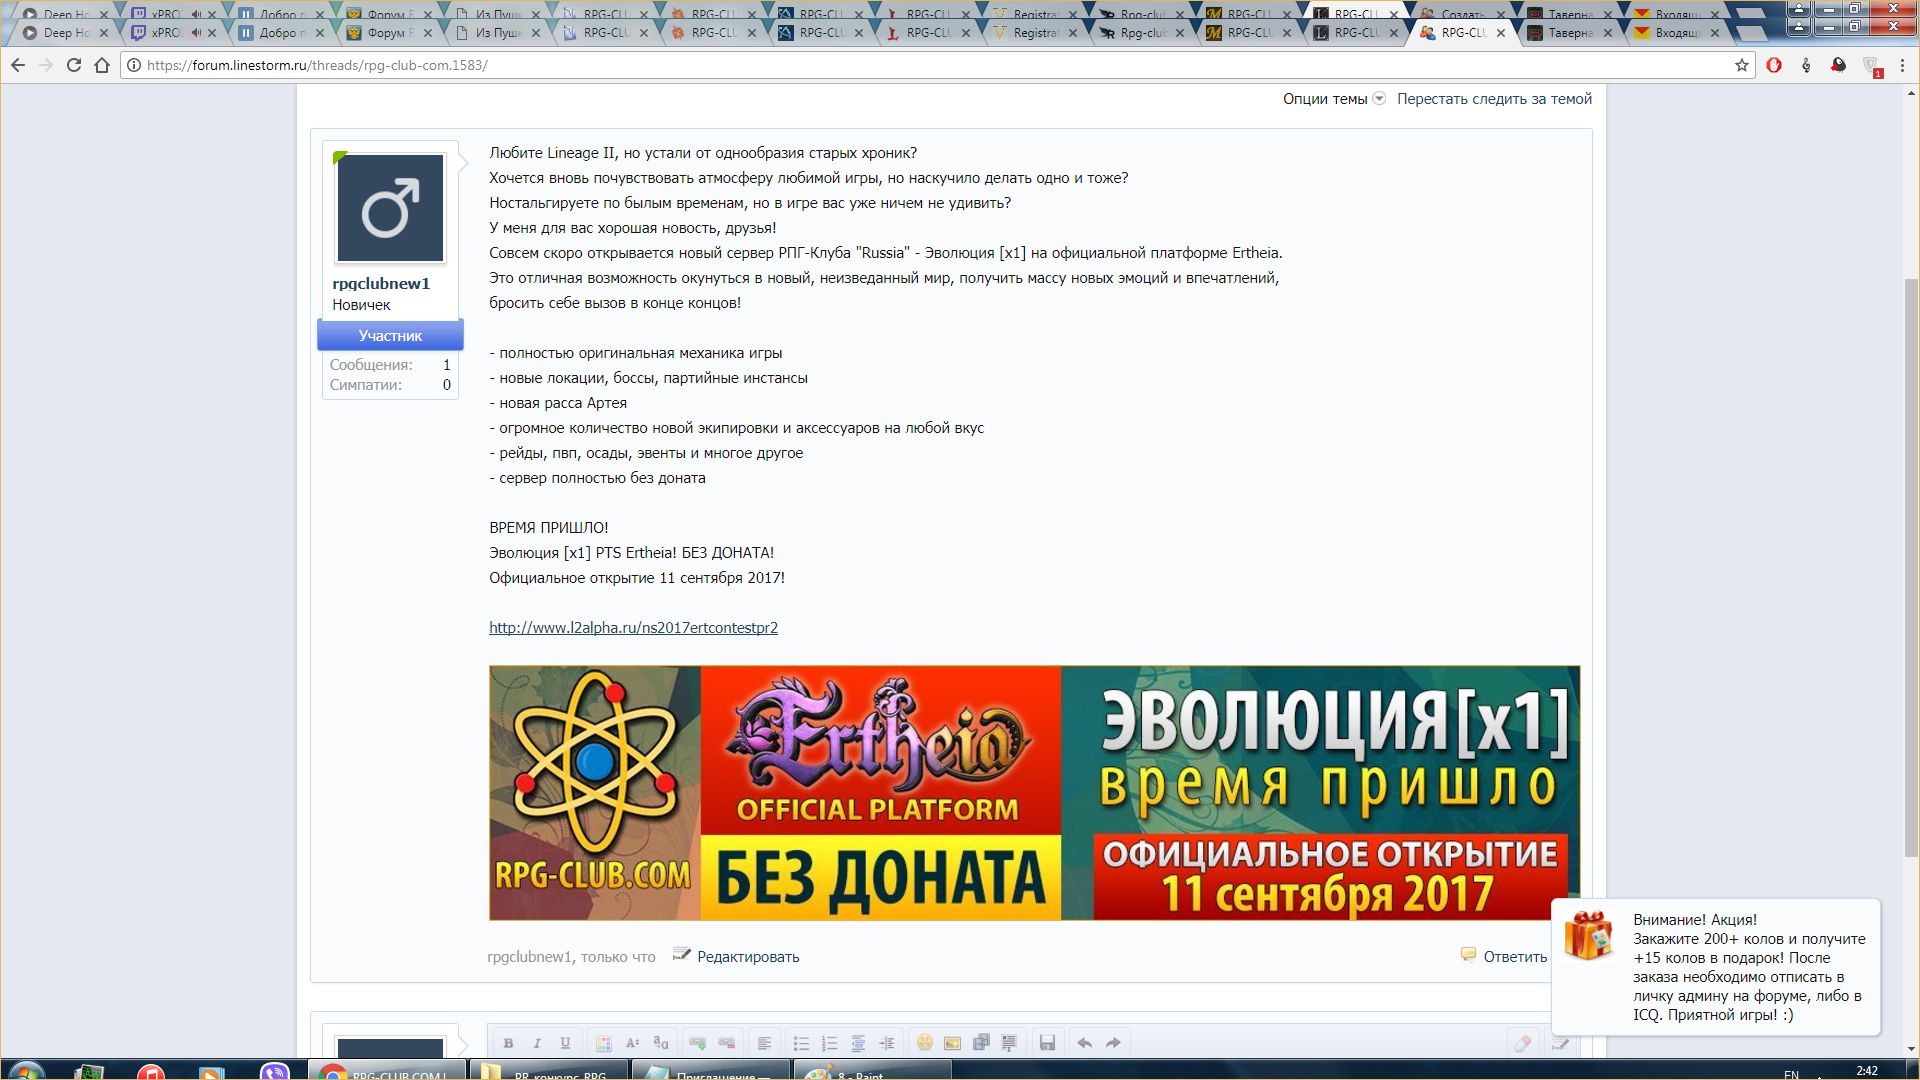Open rpgclubnew1 user profile name link
Viewport: 1920px width, 1080px height.
click(381, 283)
